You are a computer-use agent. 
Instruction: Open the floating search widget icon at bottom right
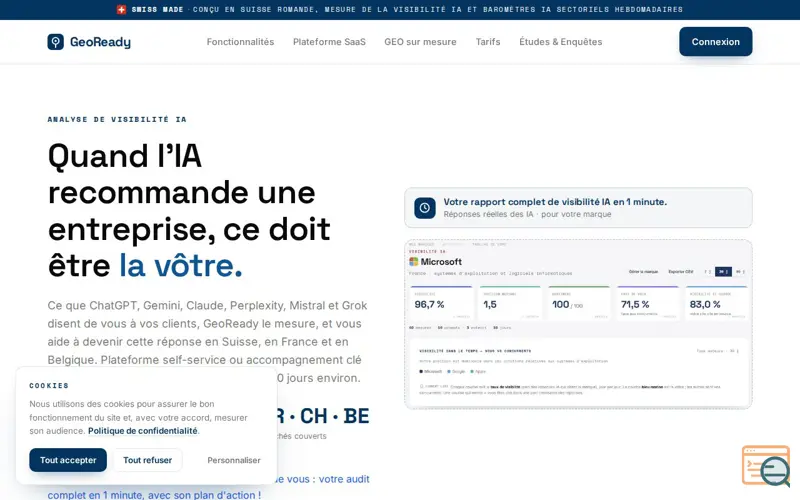pyautogui.click(x=766, y=466)
